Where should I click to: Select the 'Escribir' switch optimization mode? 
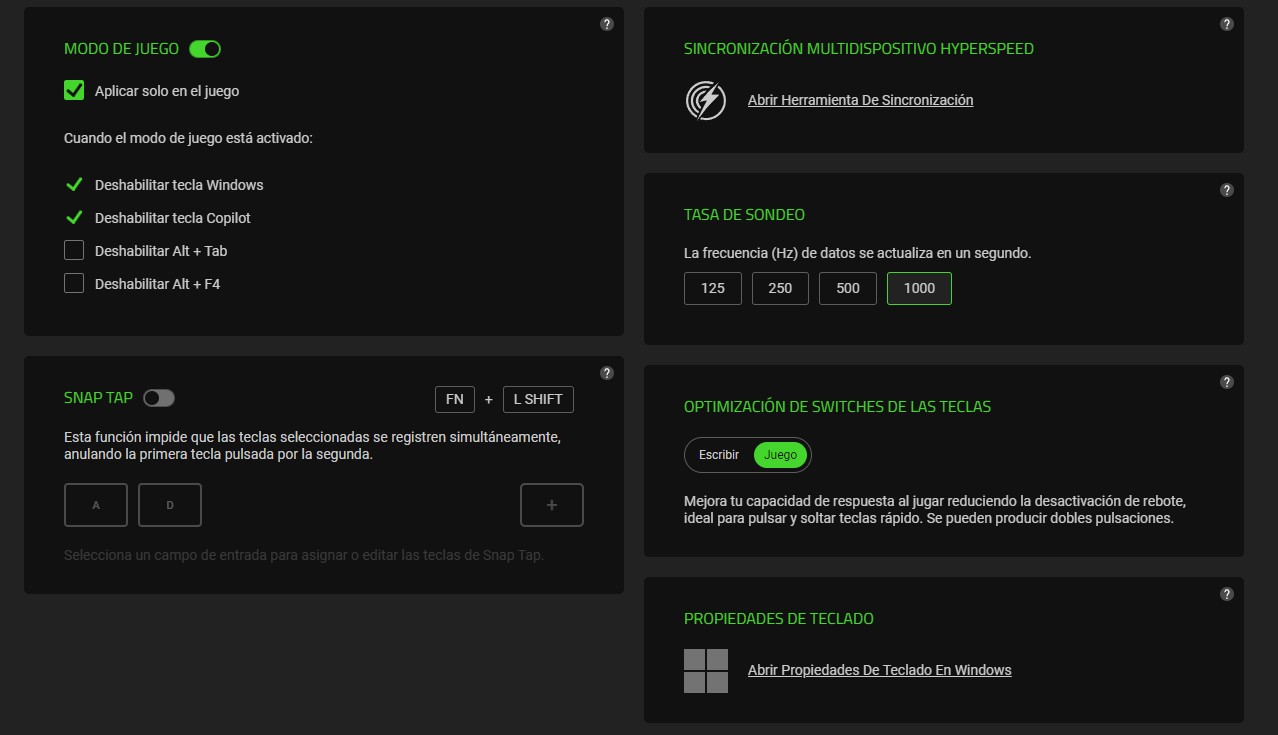pyautogui.click(x=719, y=455)
